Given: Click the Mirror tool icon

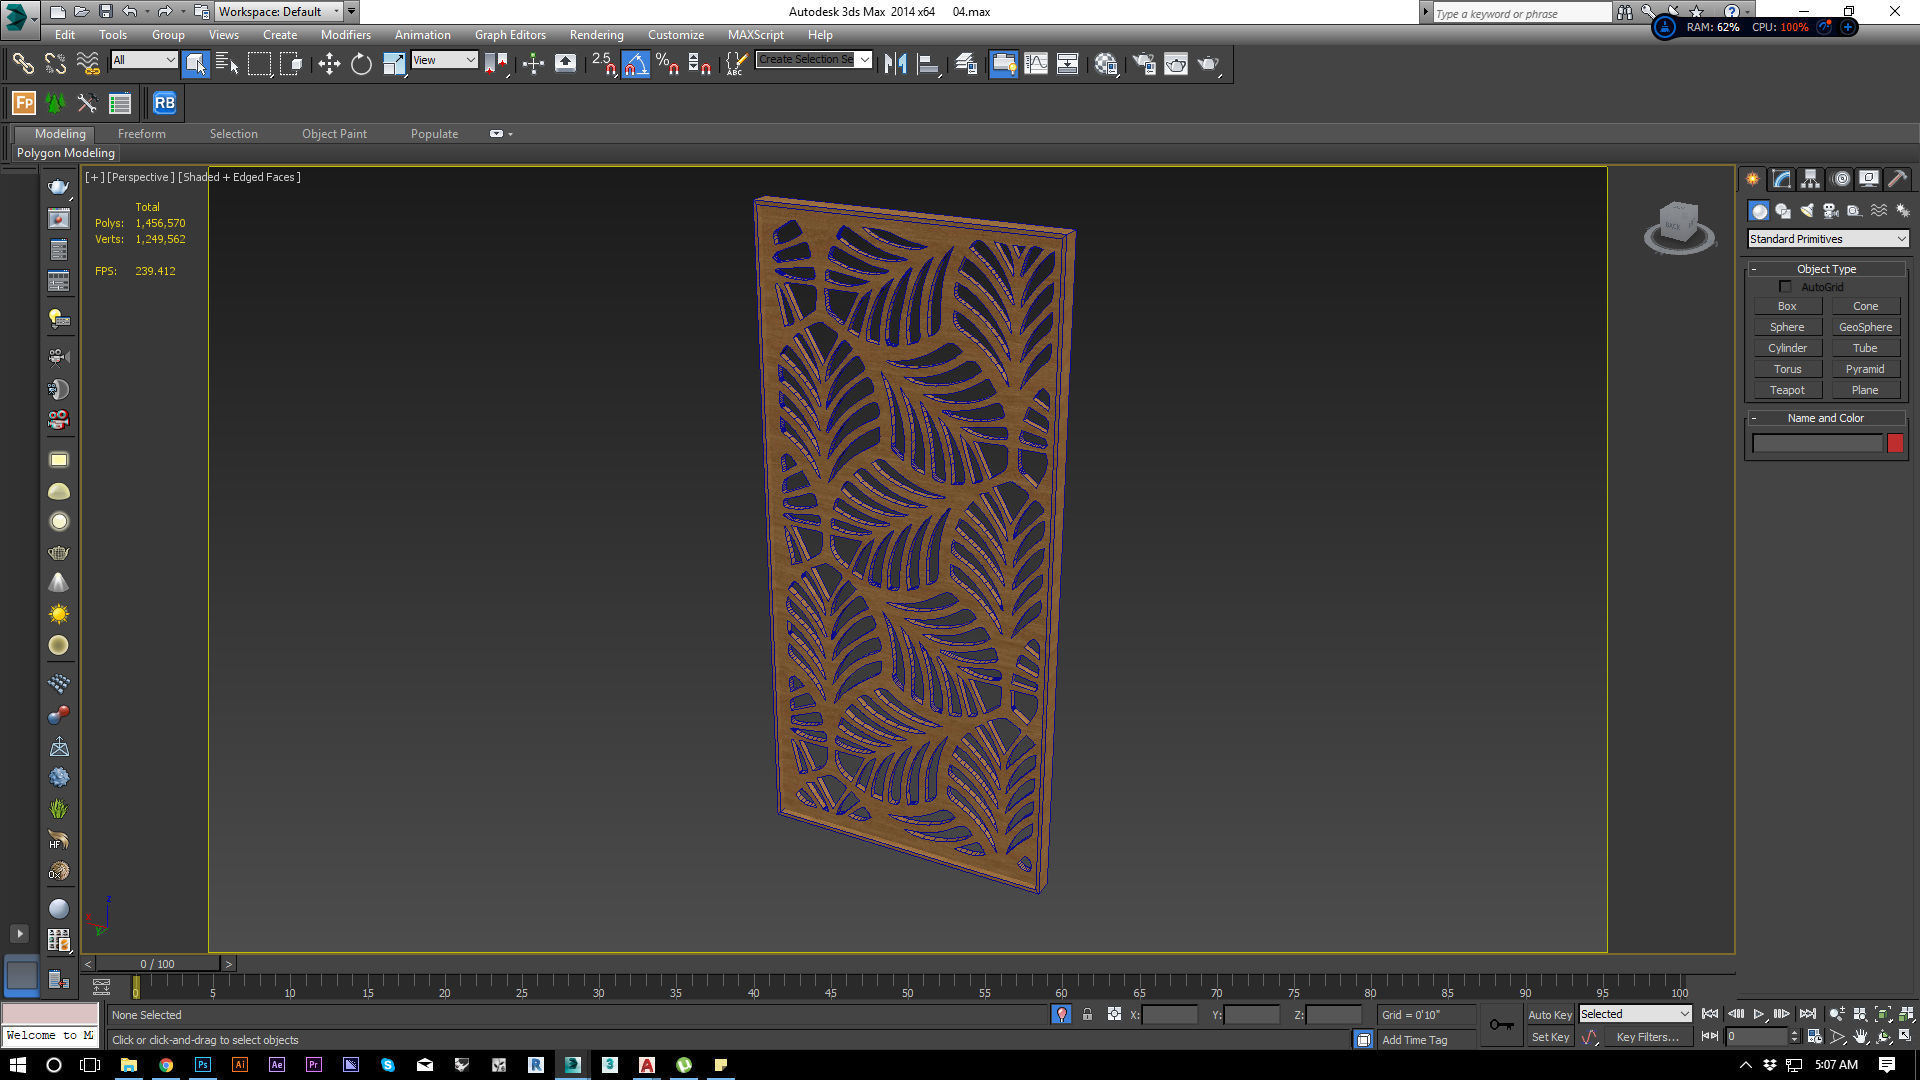Looking at the screenshot, I should (x=895, y=64).
